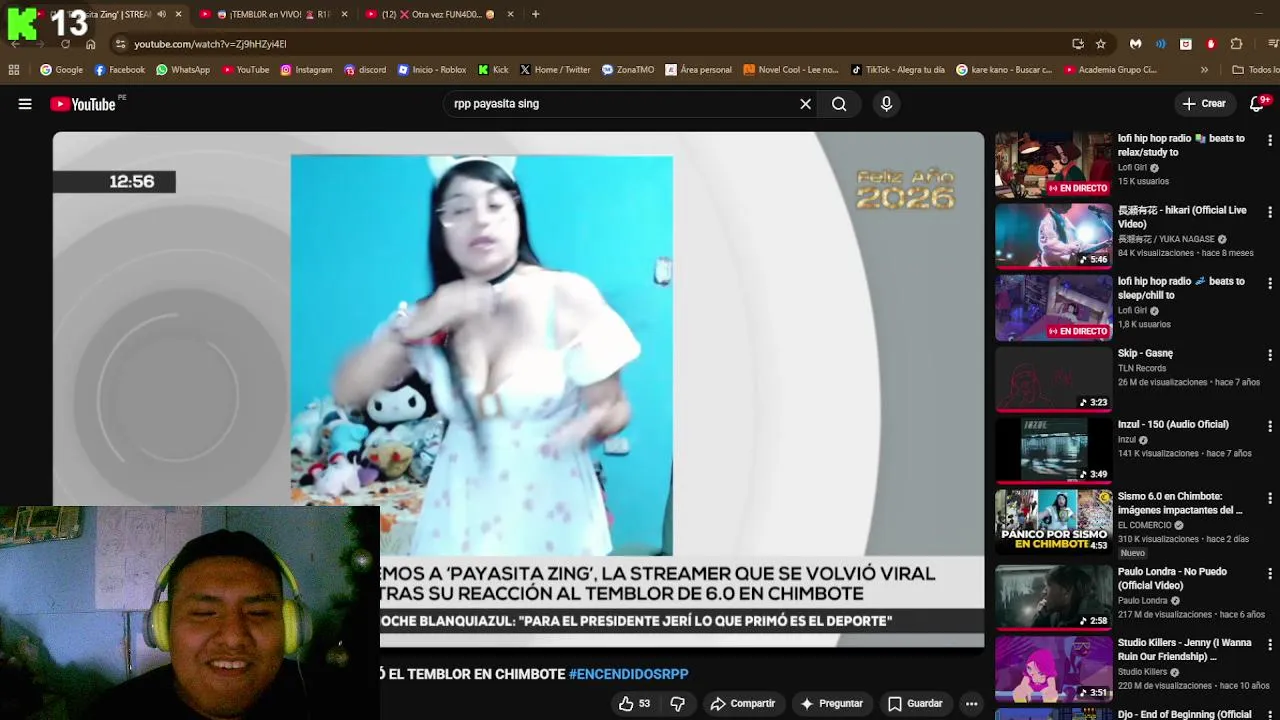1280x720 pixels.
Task: Open the Novel Cool bookmark
Action: [791, 70]
